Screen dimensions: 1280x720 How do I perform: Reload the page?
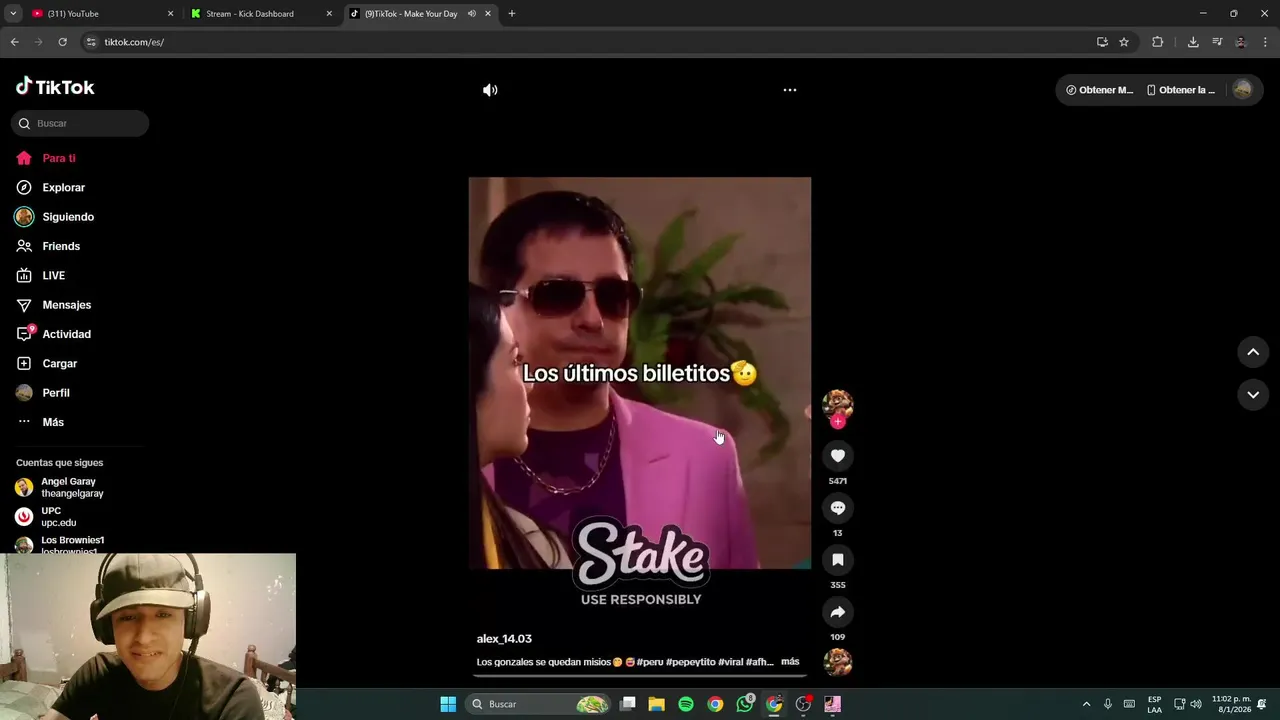coord(62,42)
